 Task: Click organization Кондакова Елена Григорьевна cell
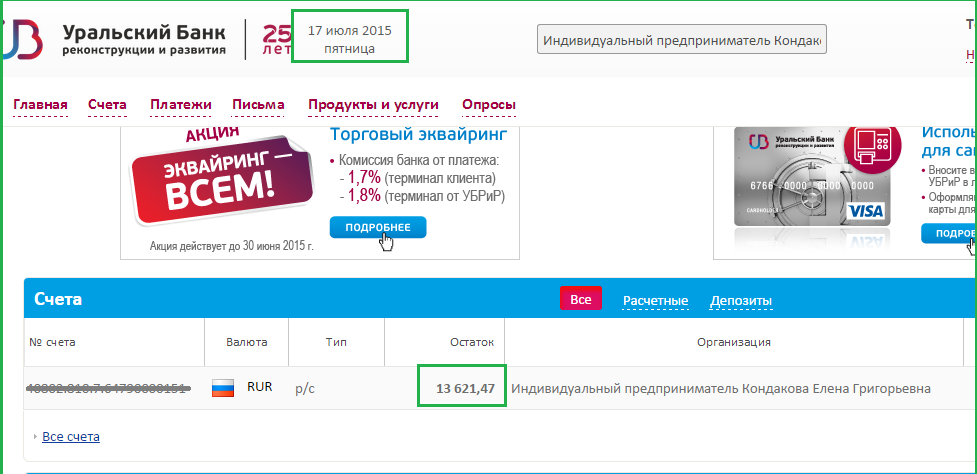pyautogui.click(x=721, y=389)
